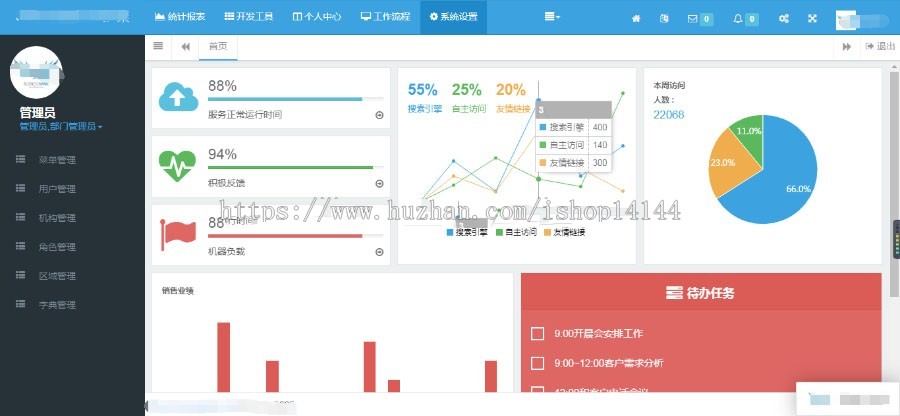Click the circle arrow on 机器负载 card

pyautogui.click(x=379, y=252)
